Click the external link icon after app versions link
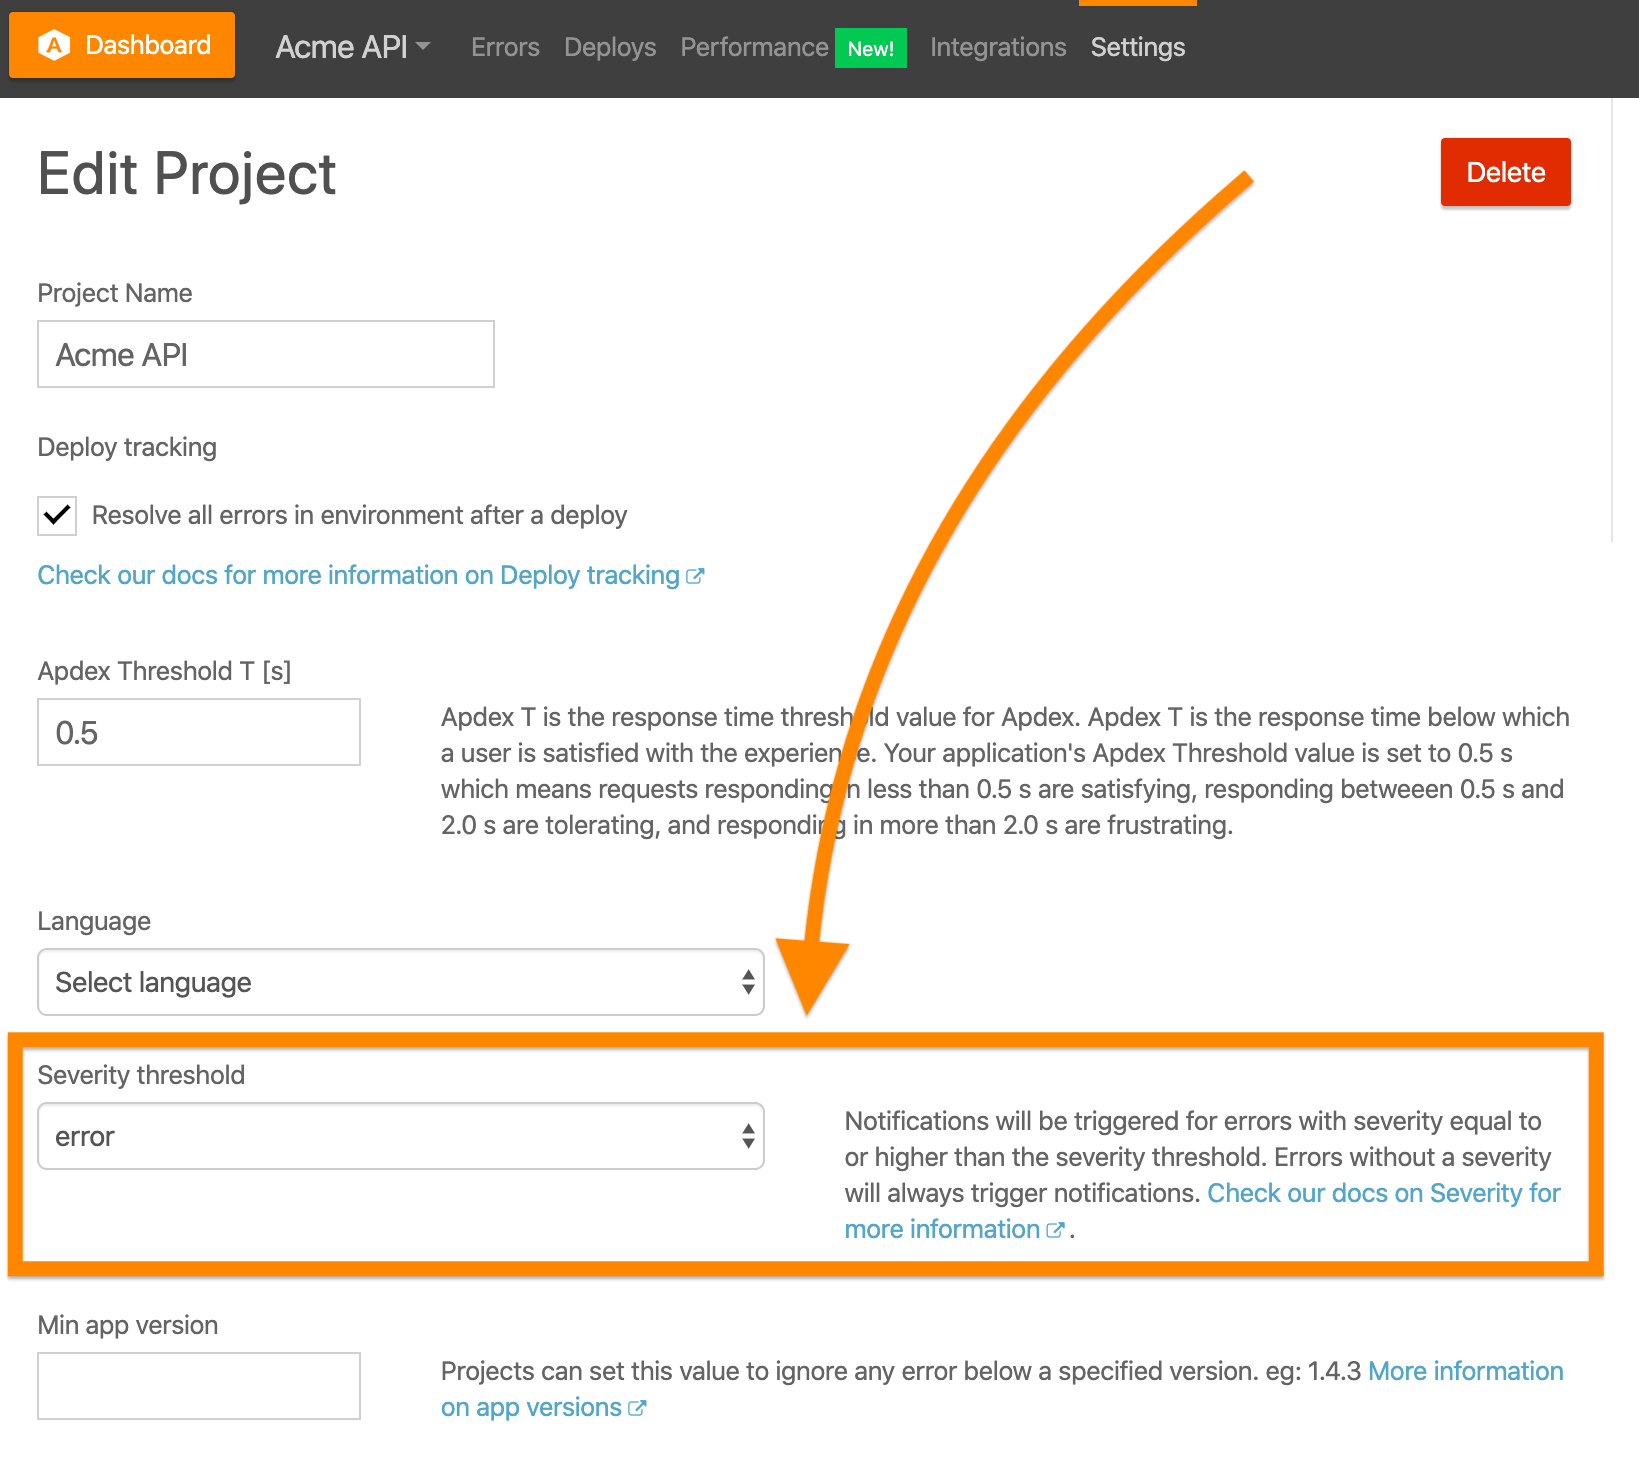1639x1480 pixels. coord(637,1408)
